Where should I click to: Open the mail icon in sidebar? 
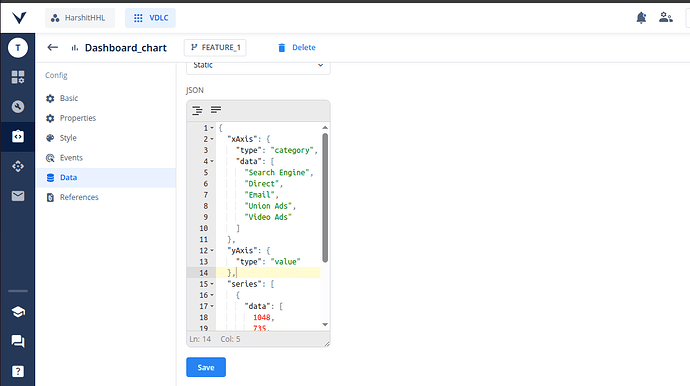pyautogui.click(x=18, y=196)
